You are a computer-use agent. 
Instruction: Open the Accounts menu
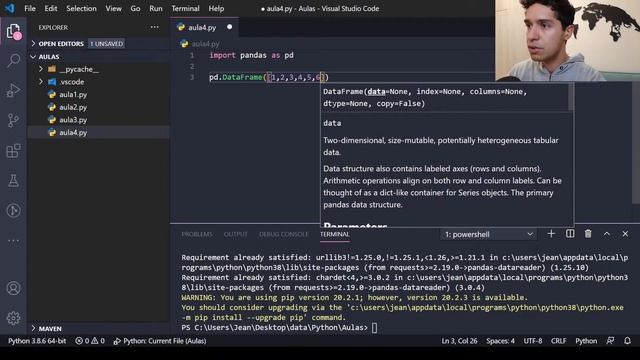(13, 288)
